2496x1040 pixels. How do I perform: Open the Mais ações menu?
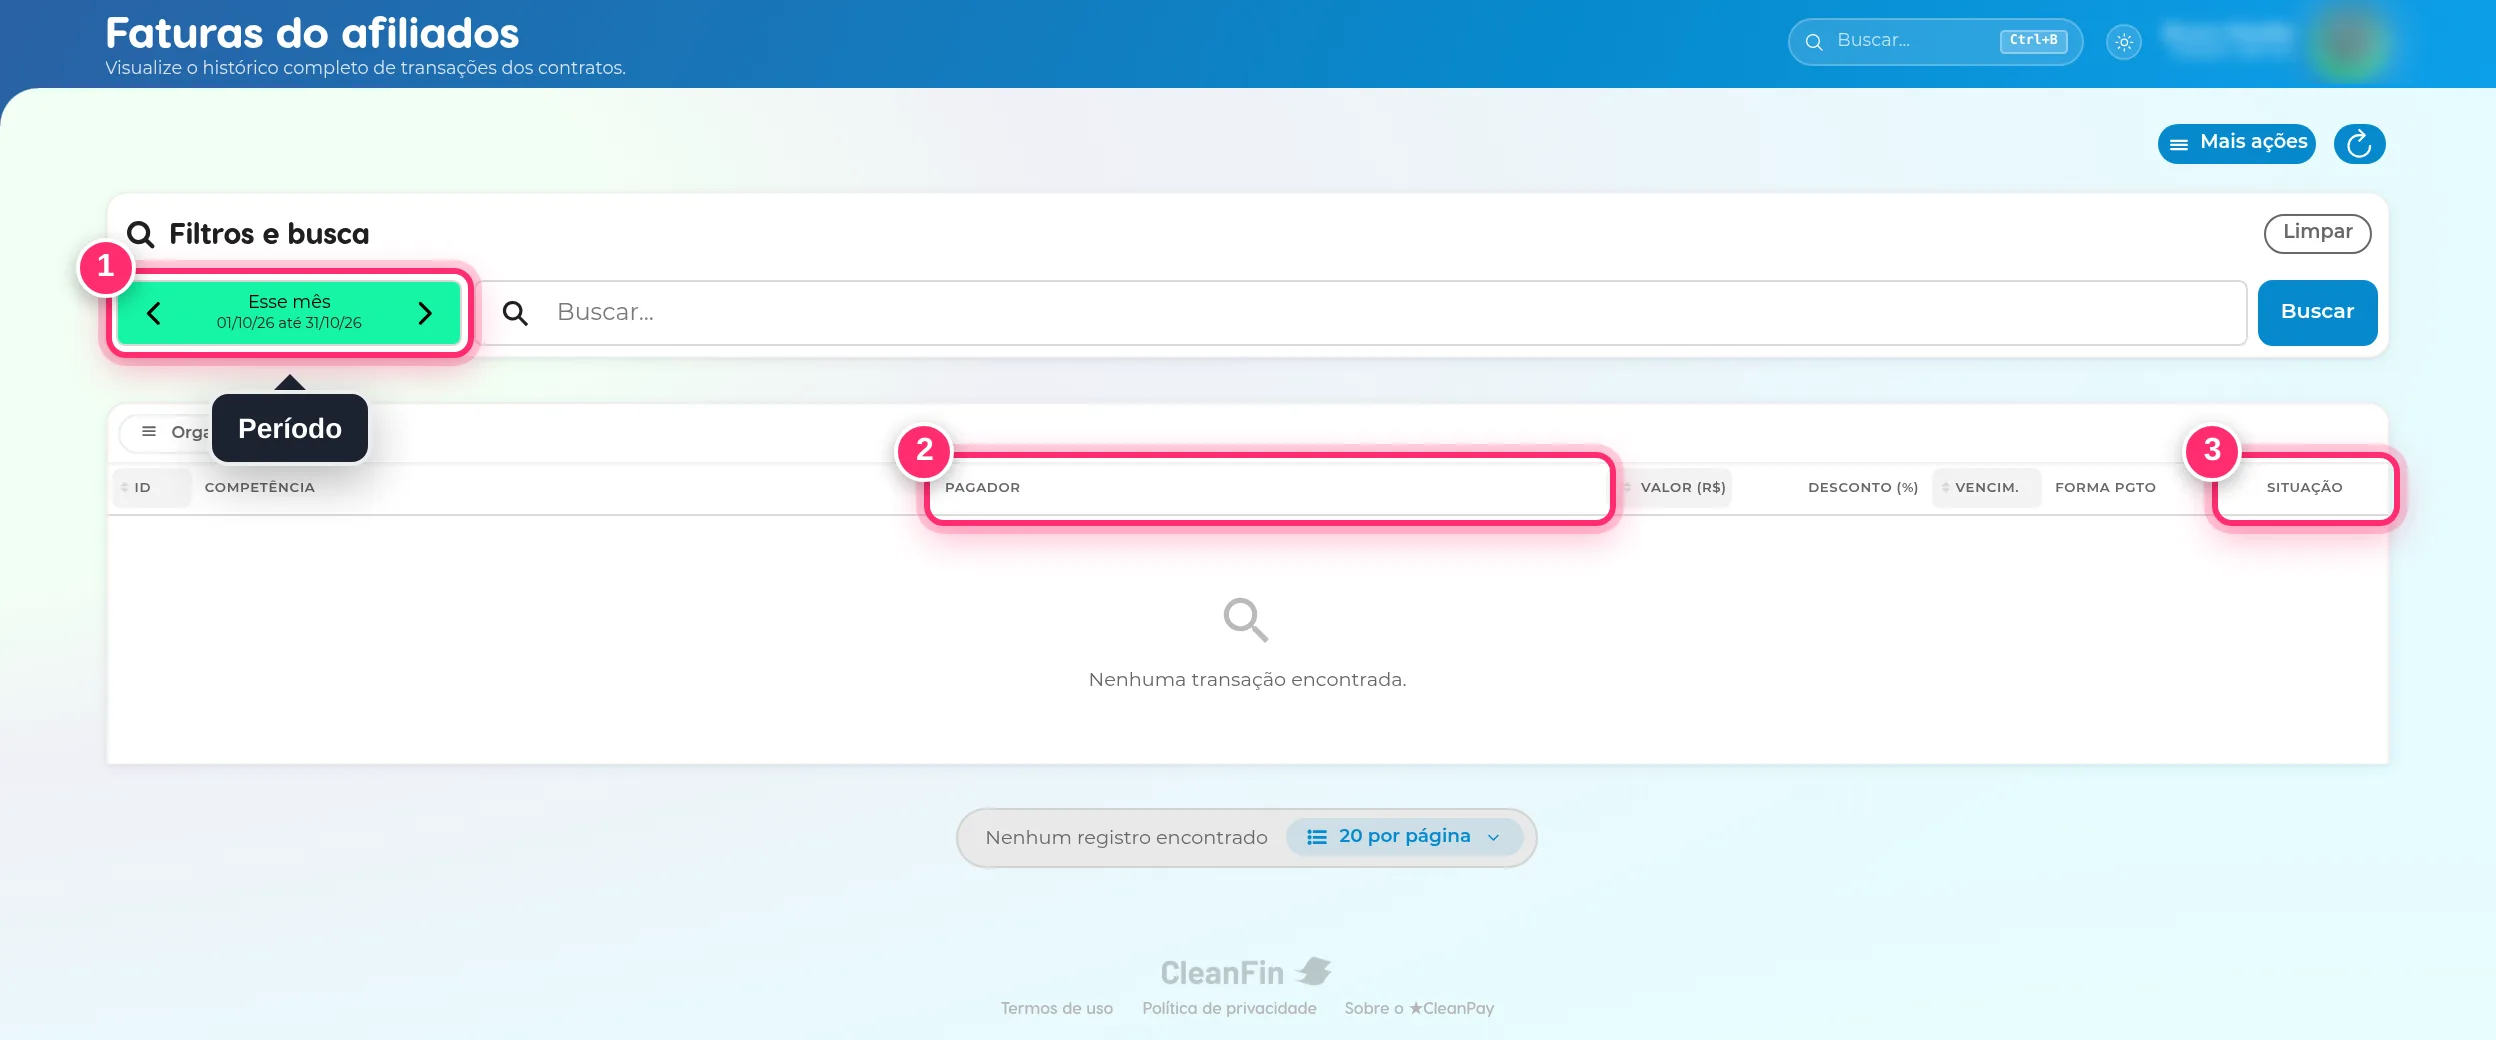(2237, 143)
